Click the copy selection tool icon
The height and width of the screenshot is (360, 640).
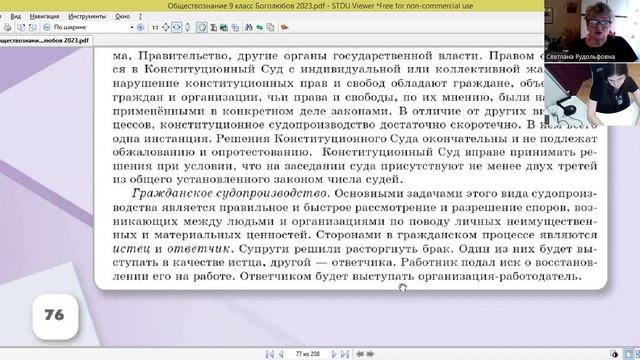click(x=235, y=27)
